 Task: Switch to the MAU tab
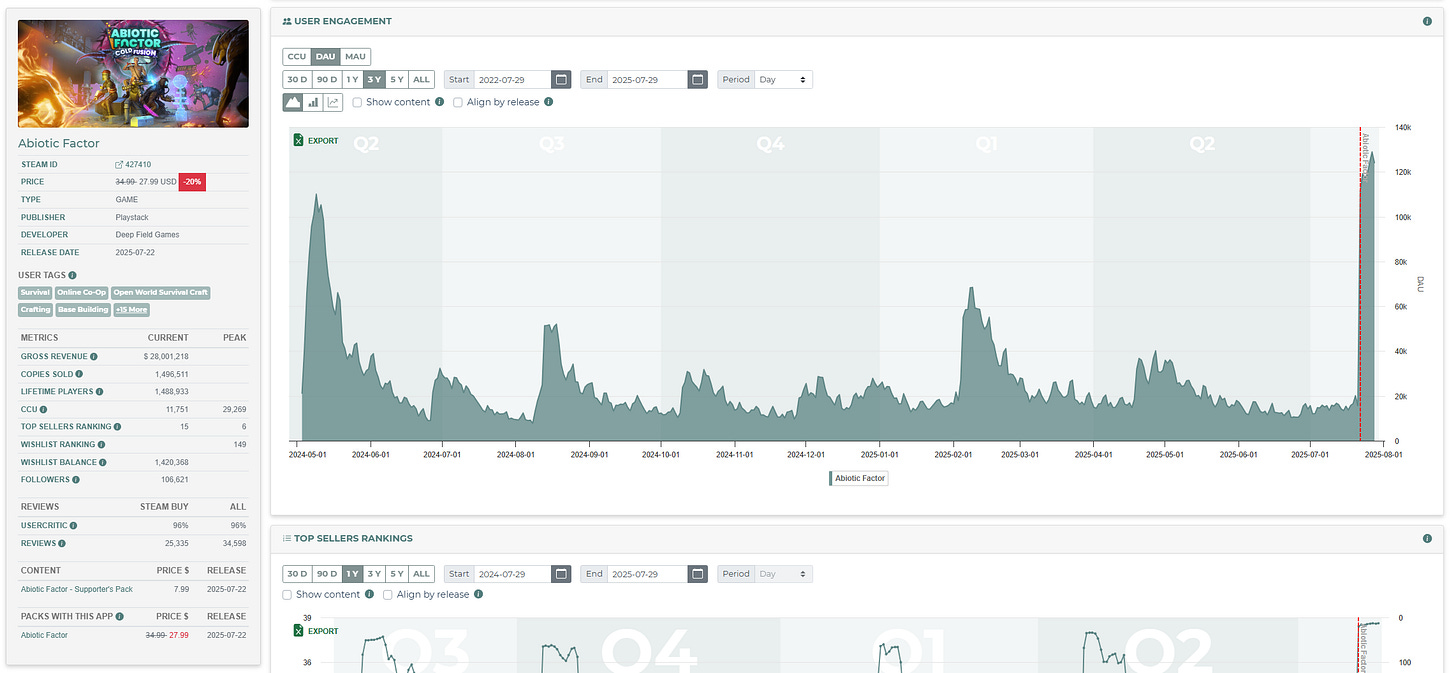[355, 56]
